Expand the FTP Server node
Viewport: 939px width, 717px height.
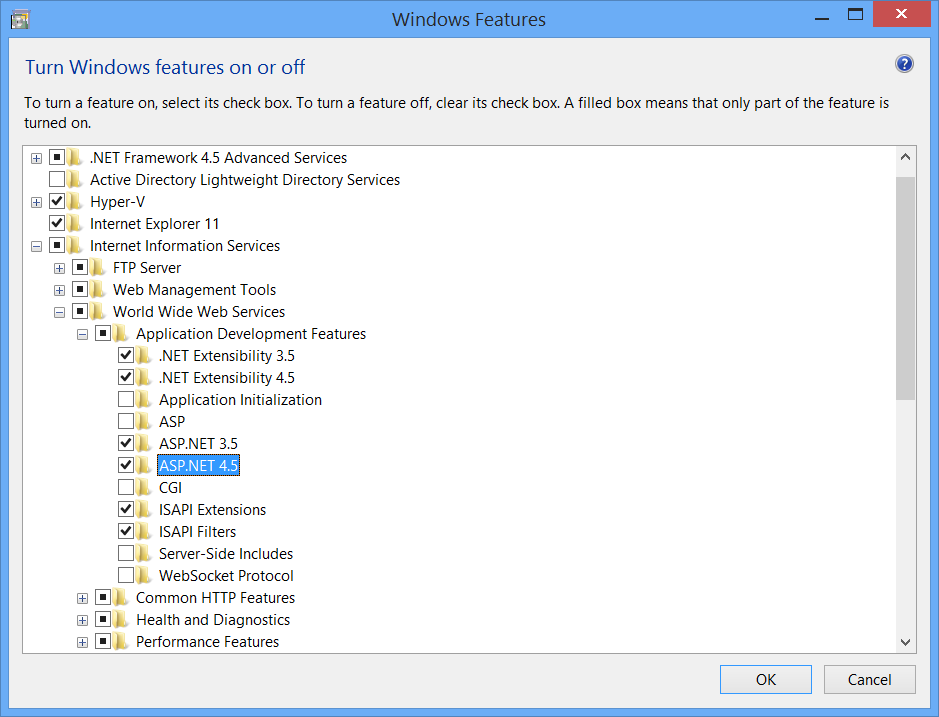(x=59, y=268)
